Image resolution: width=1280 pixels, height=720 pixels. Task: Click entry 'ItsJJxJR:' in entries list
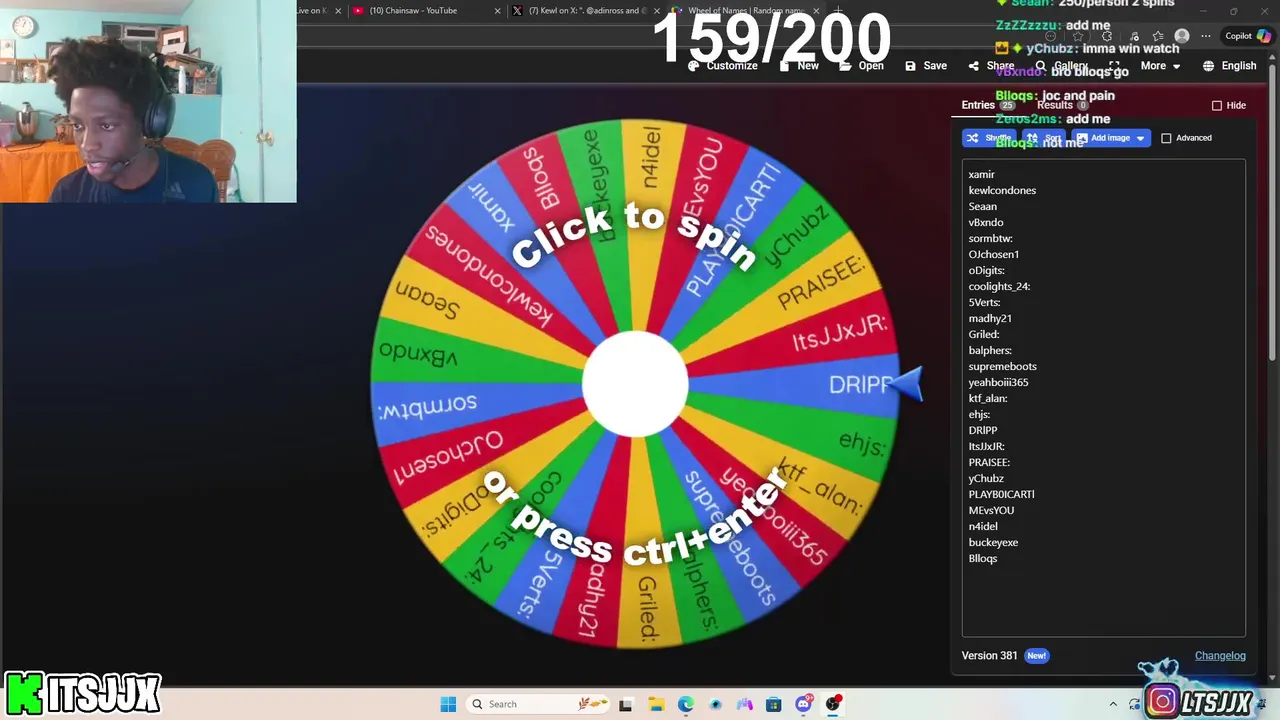[x=987, y=446]
